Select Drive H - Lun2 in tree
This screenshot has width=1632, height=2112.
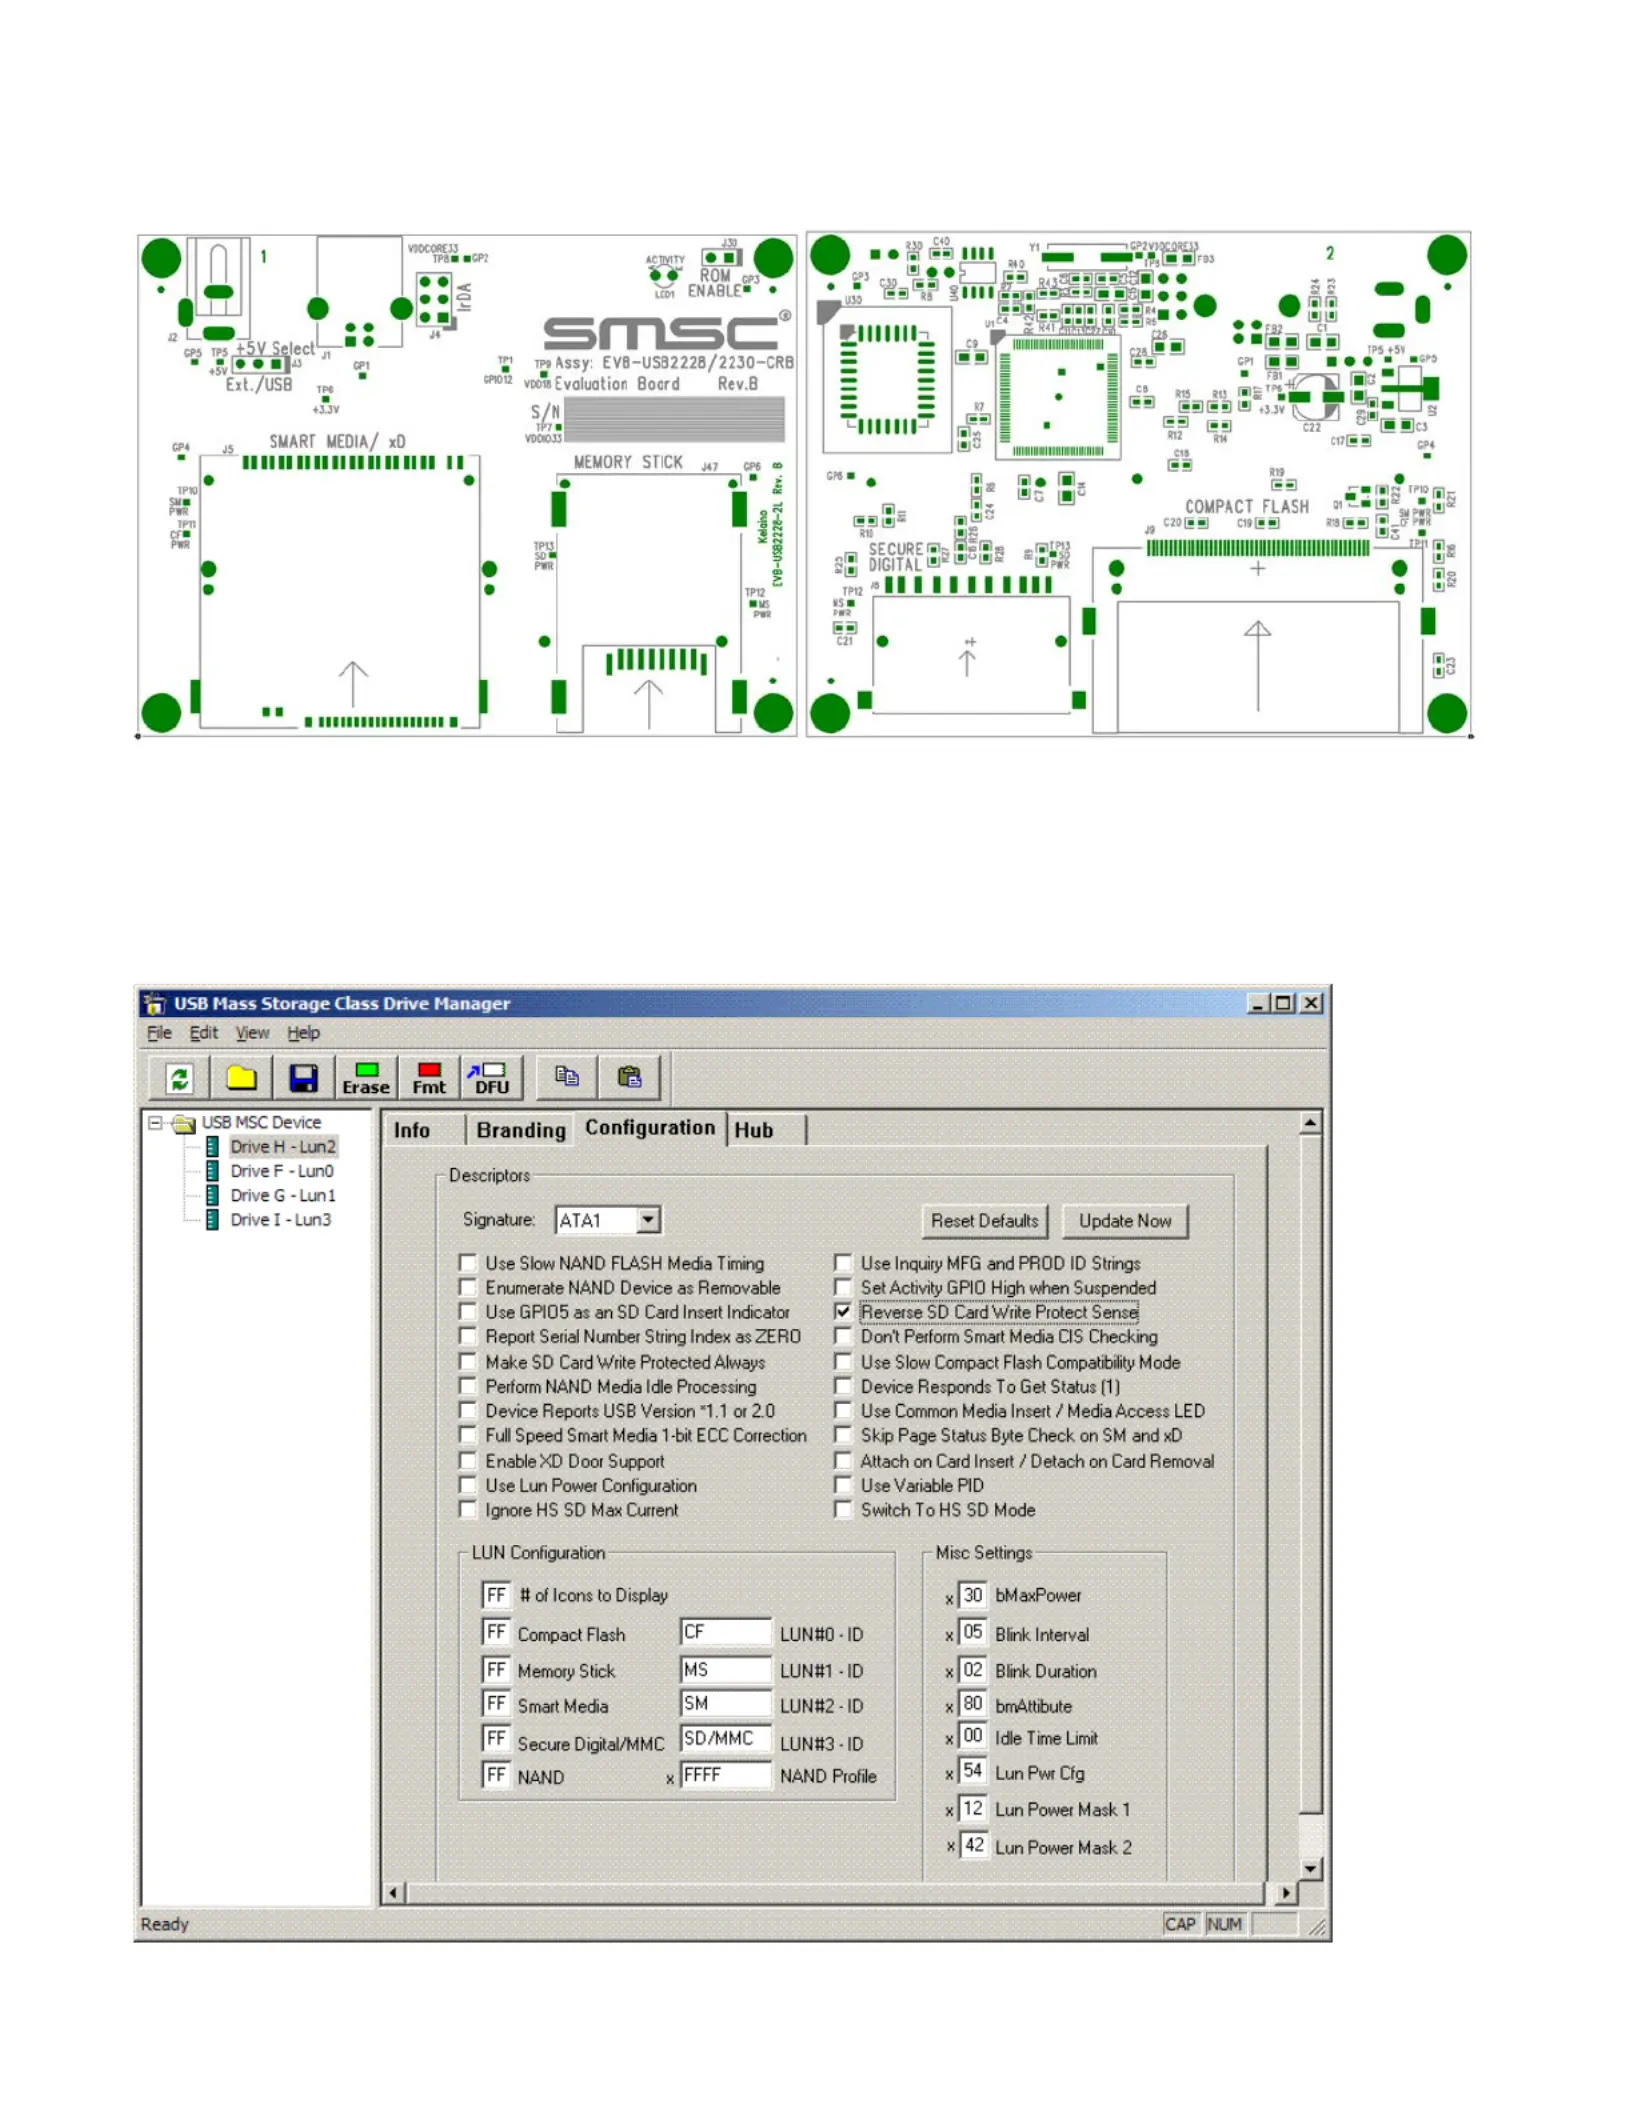pyautogui.click(x=283, y=1147)
